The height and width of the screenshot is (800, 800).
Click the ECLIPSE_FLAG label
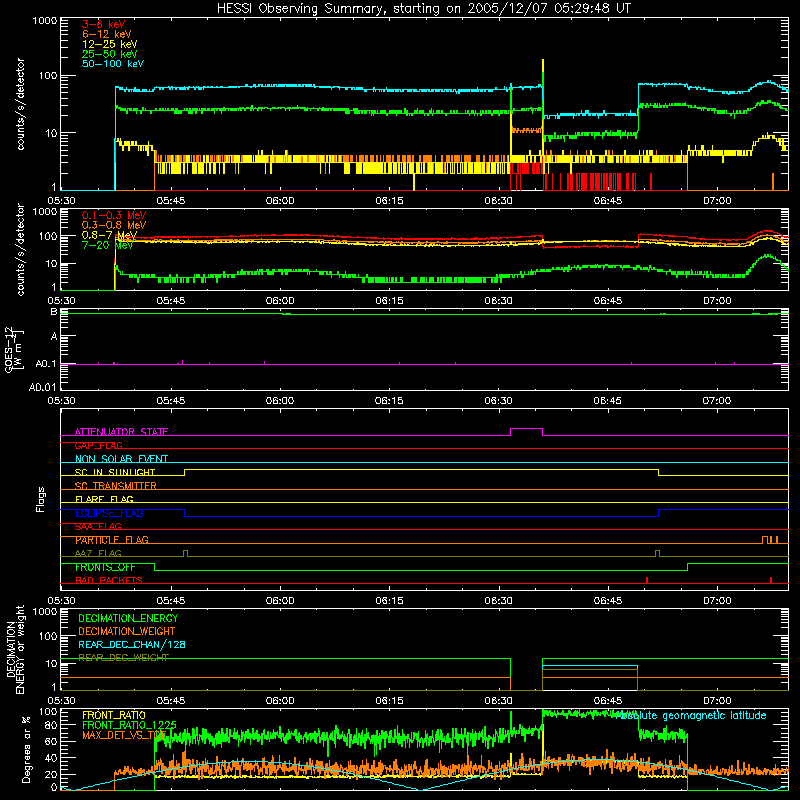tap(109, 513)
